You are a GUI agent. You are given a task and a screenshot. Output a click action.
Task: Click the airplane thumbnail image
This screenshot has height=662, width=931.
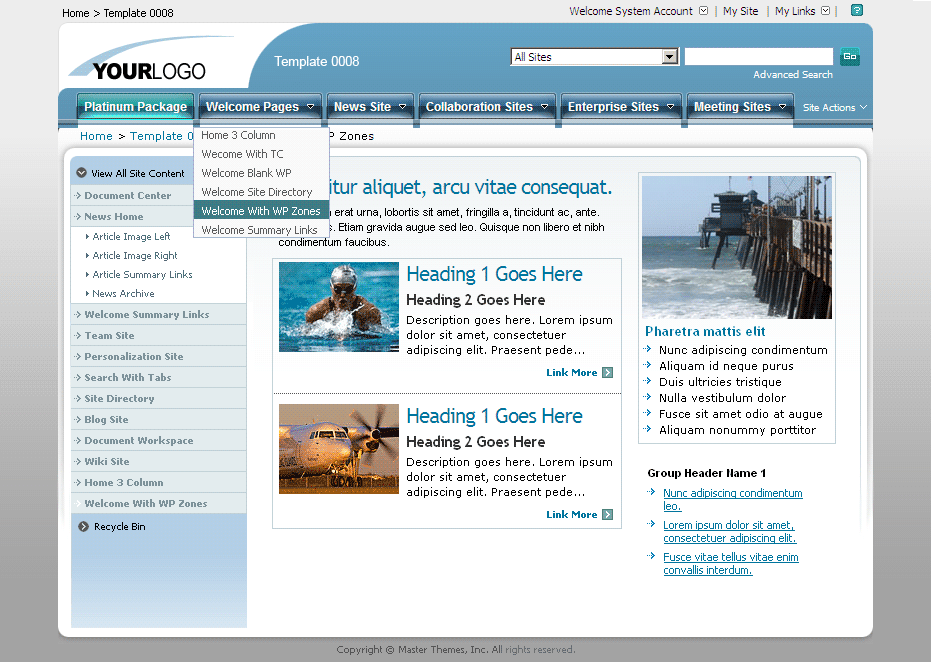[338, 448]
